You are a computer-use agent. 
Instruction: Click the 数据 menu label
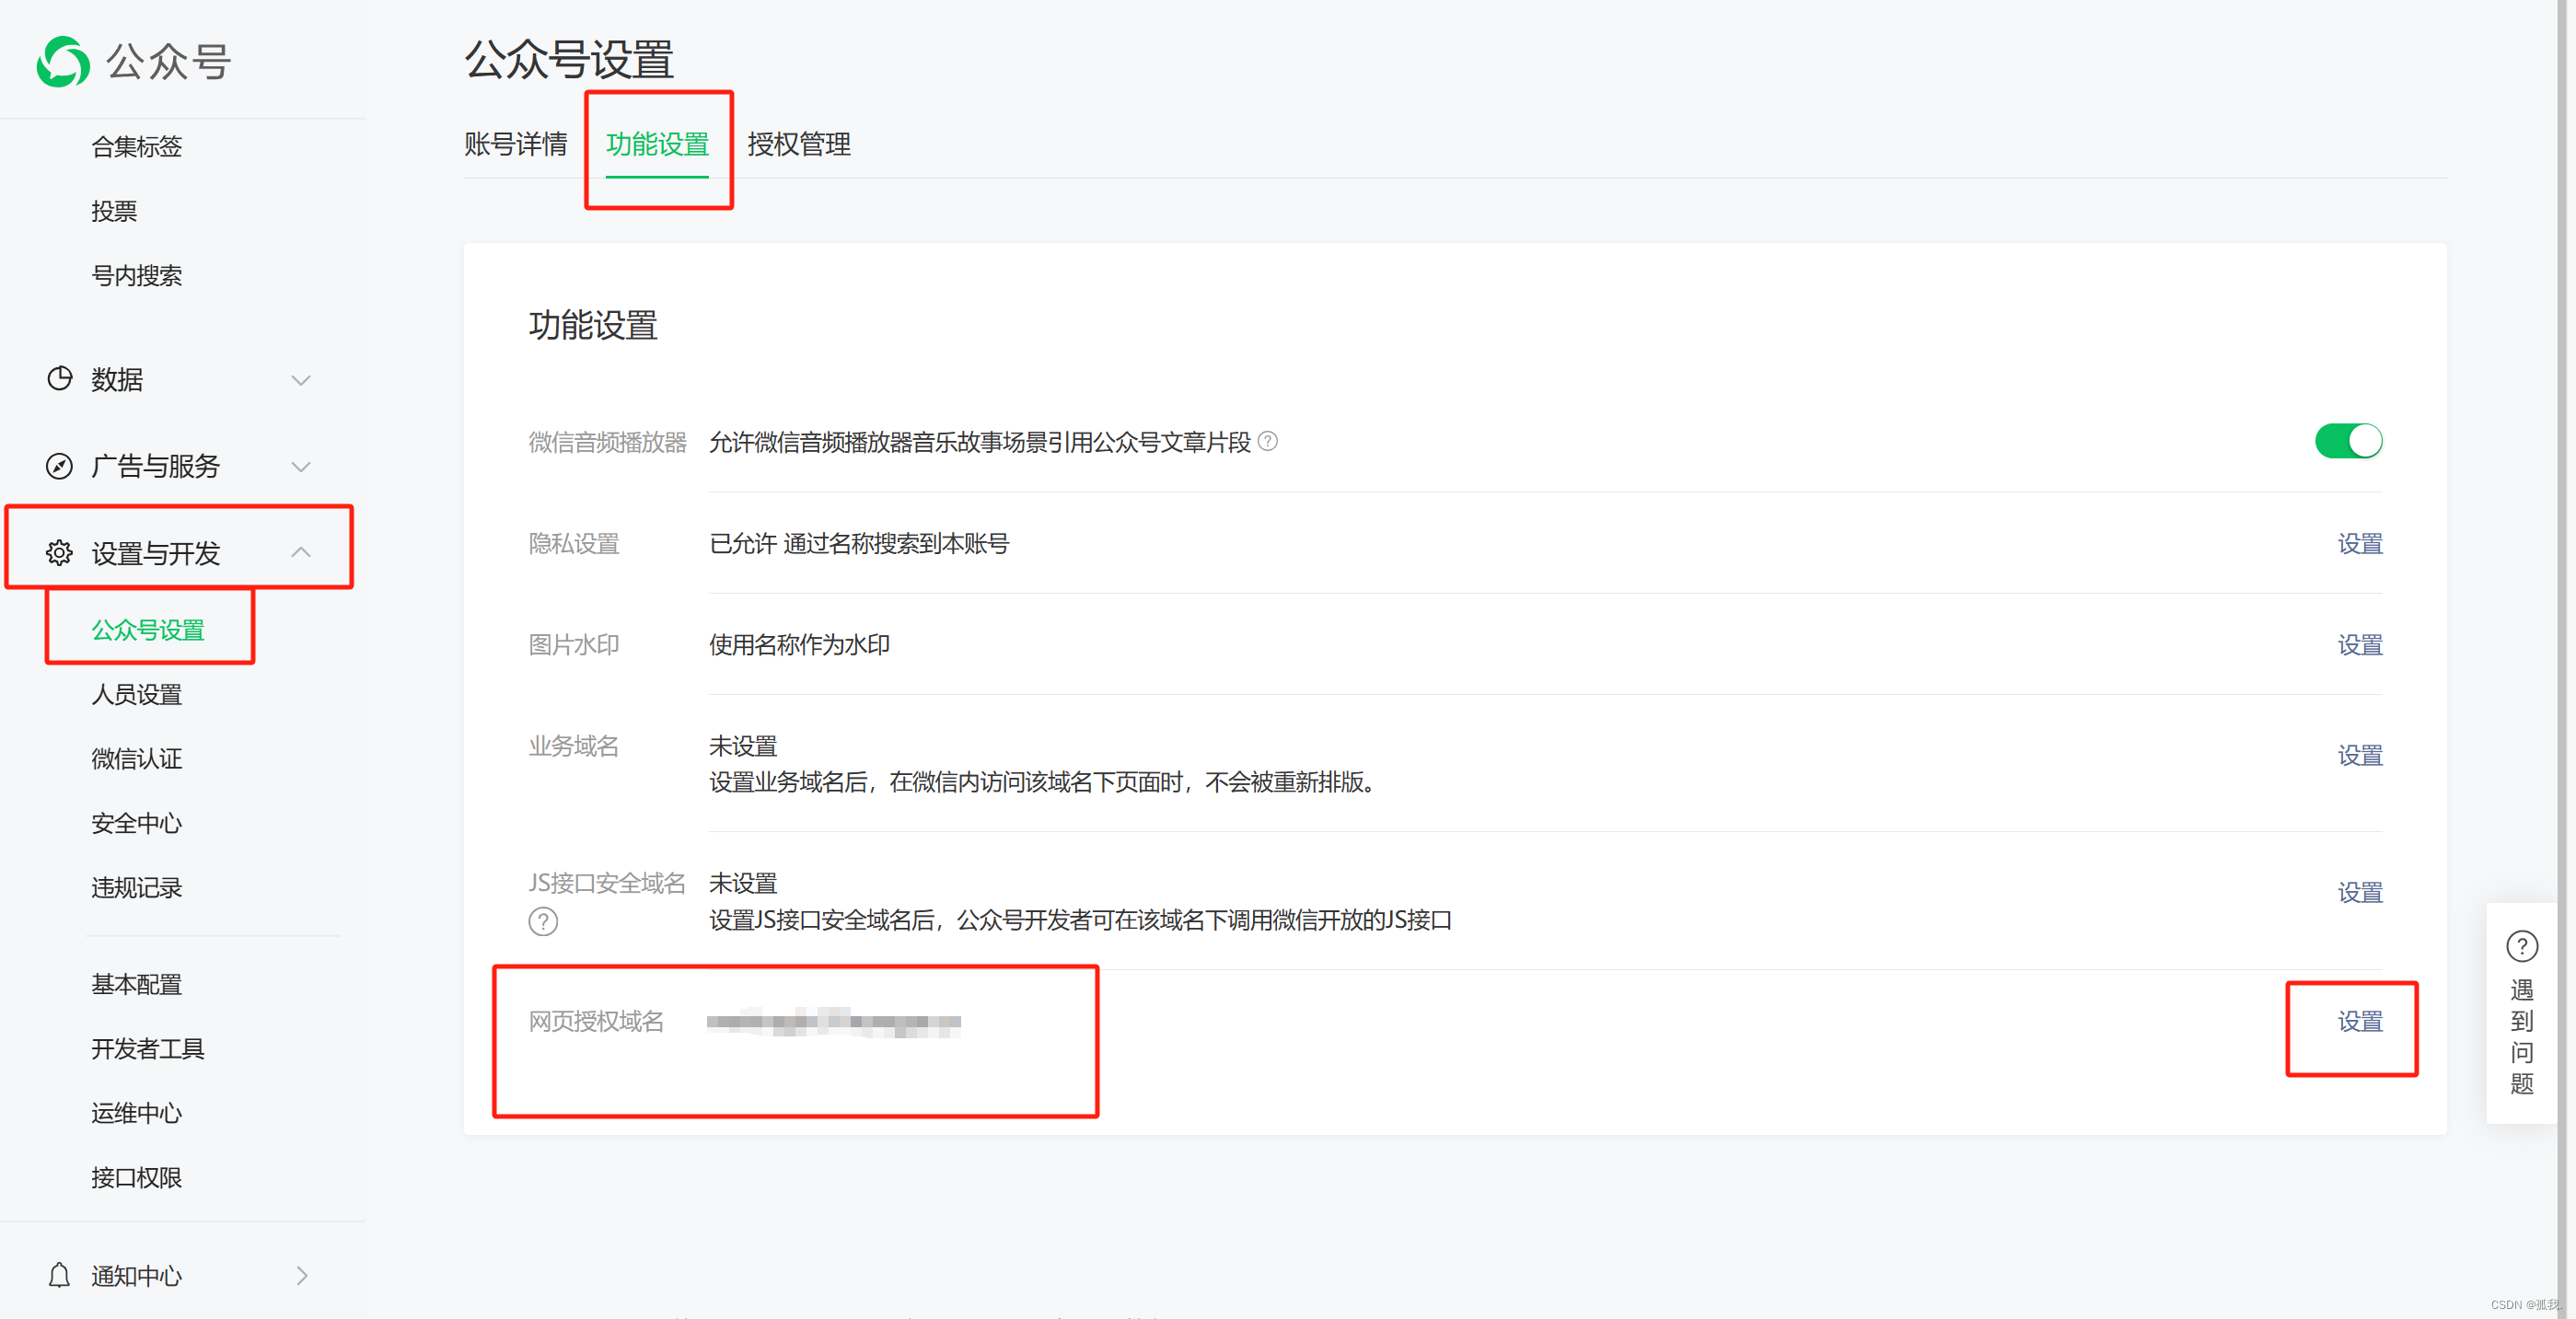coord(117,380)
